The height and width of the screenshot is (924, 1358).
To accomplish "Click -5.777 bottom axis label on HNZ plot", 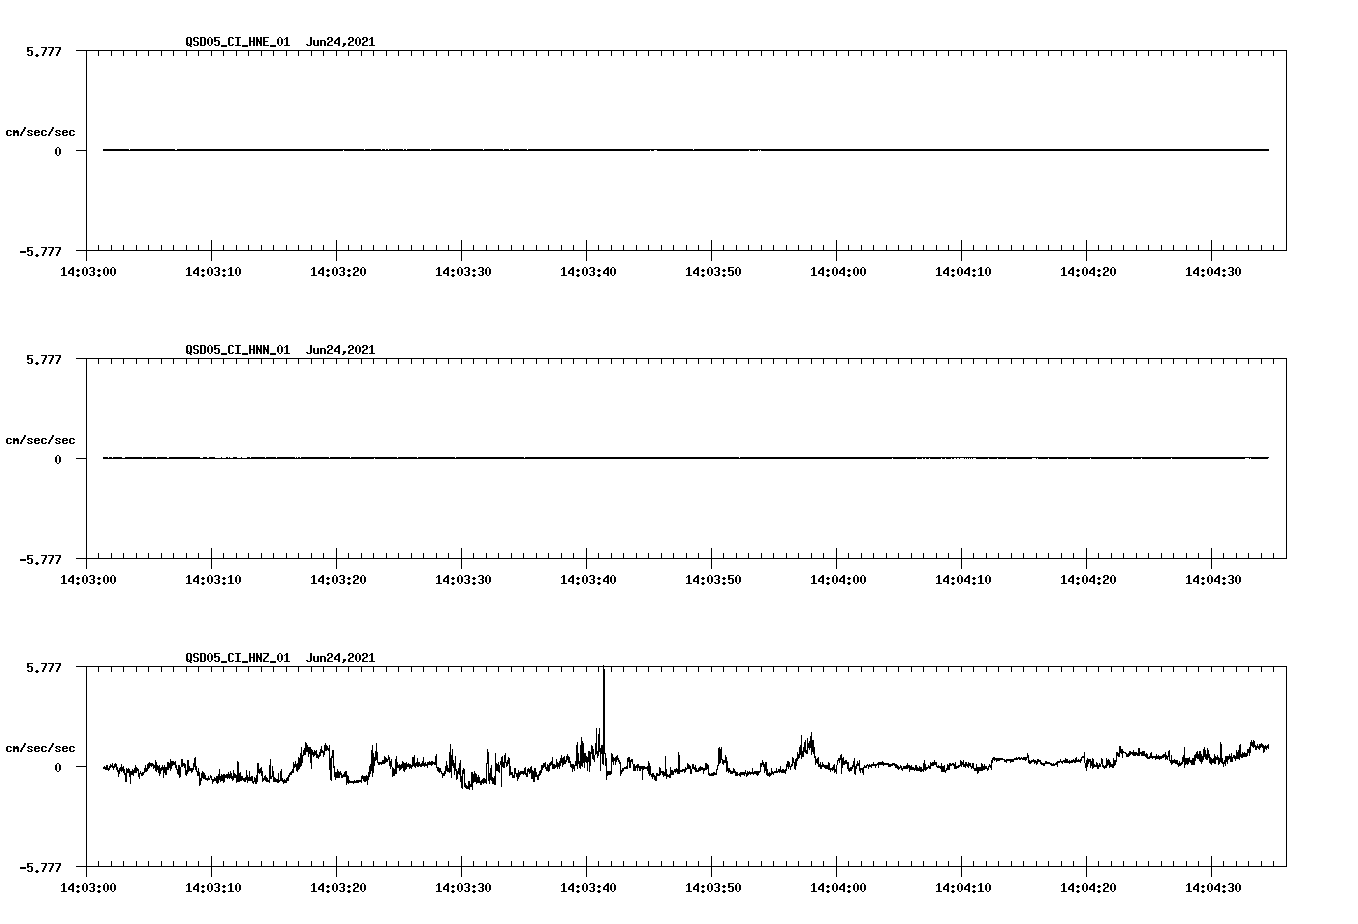I will tap(40, 867).
